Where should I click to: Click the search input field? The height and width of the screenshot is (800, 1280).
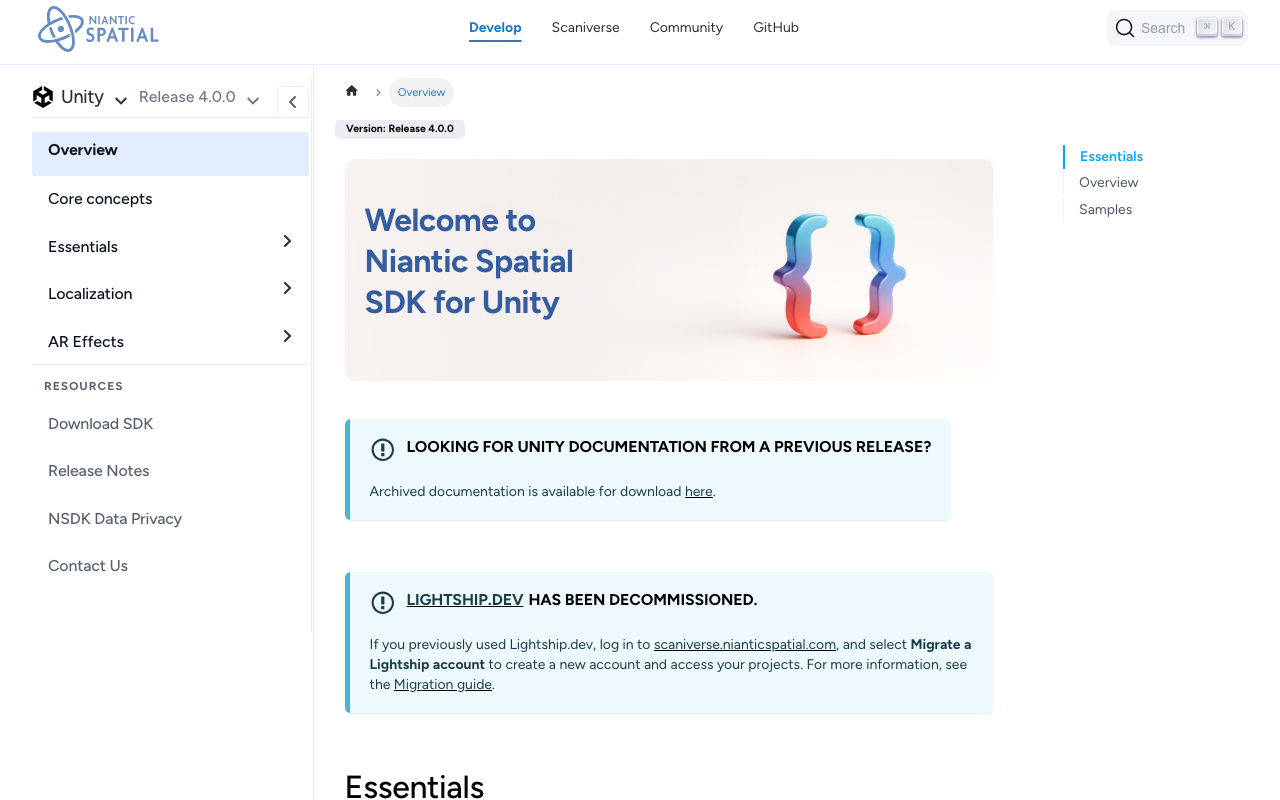coord(1165,28)
